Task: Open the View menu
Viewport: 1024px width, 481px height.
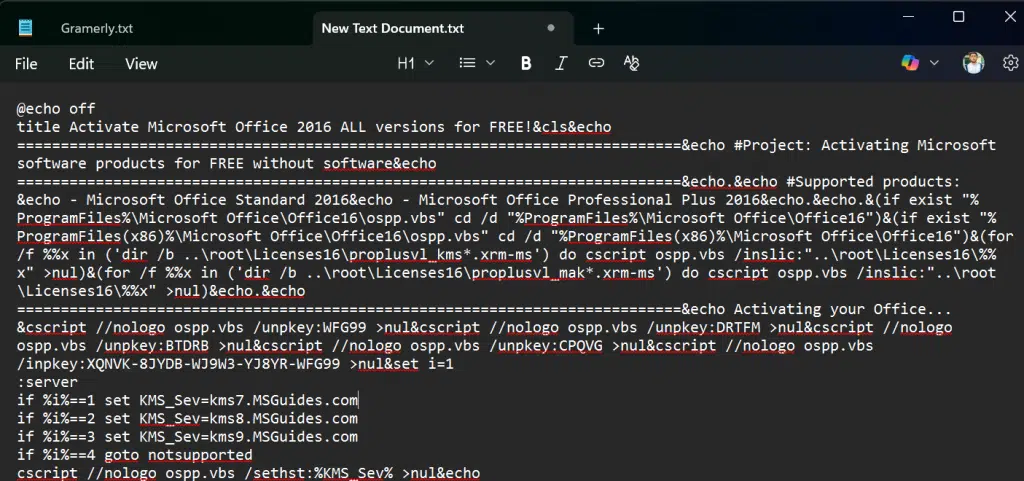Action: point(141,63)
